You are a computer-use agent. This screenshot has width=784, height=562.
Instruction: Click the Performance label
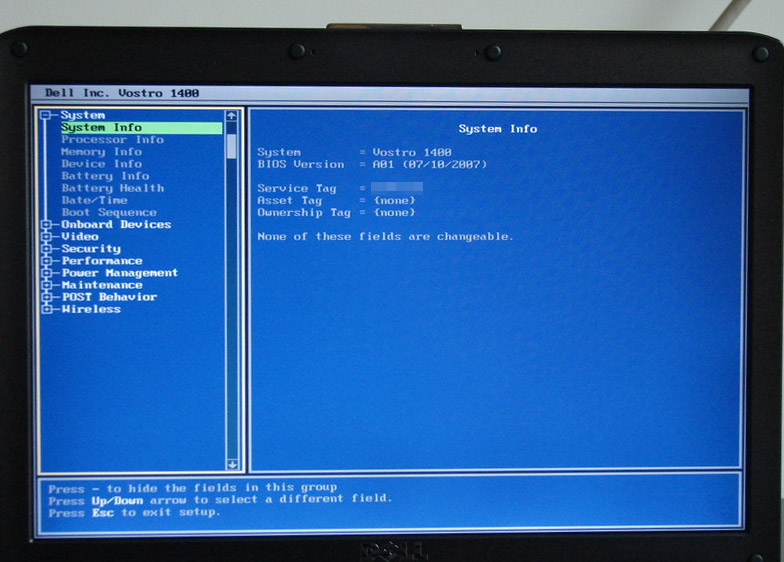click(102, 261)
